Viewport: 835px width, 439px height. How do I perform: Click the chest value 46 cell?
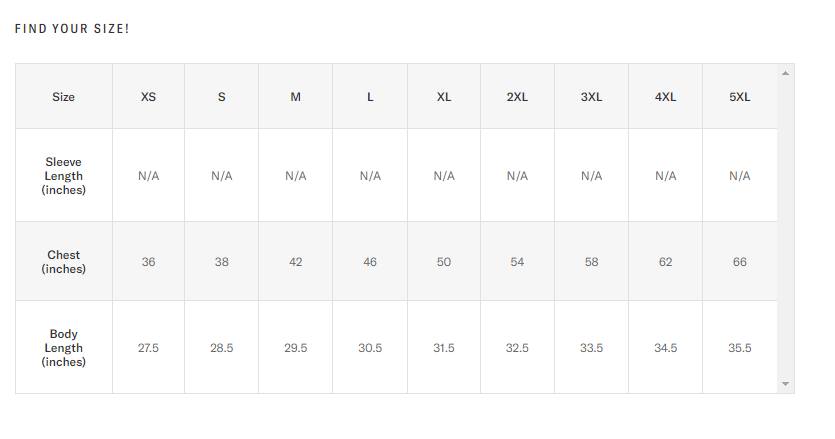[x=370, y=262]
